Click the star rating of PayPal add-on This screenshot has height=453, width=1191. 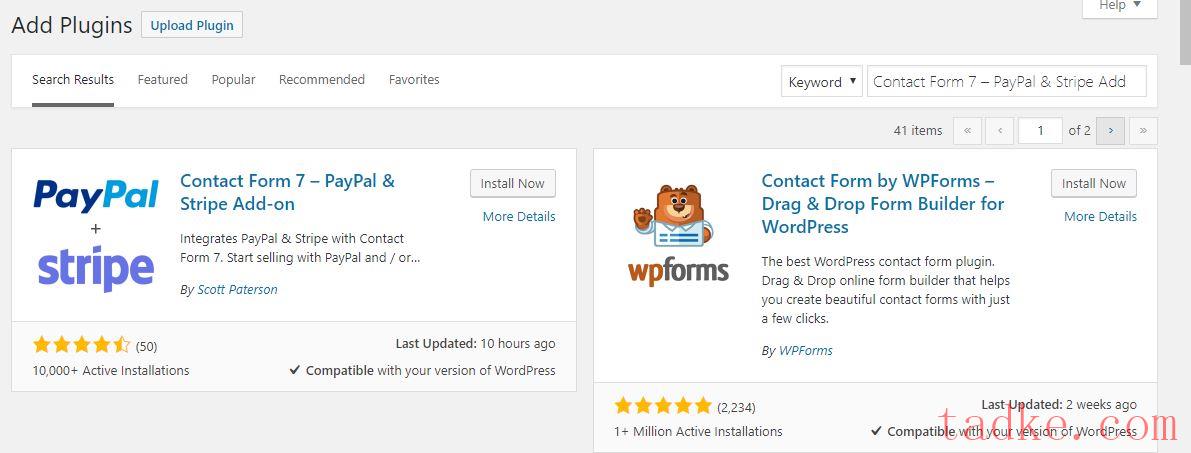coord(82,345)
